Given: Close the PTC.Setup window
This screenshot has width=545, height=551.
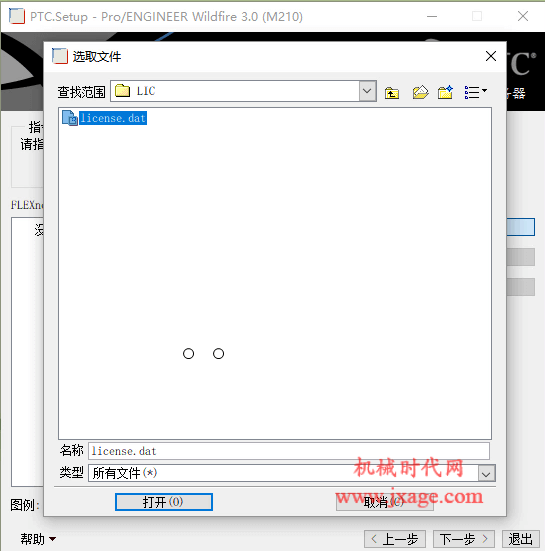Looking at the screenshot, I should [x=523, y=16].
